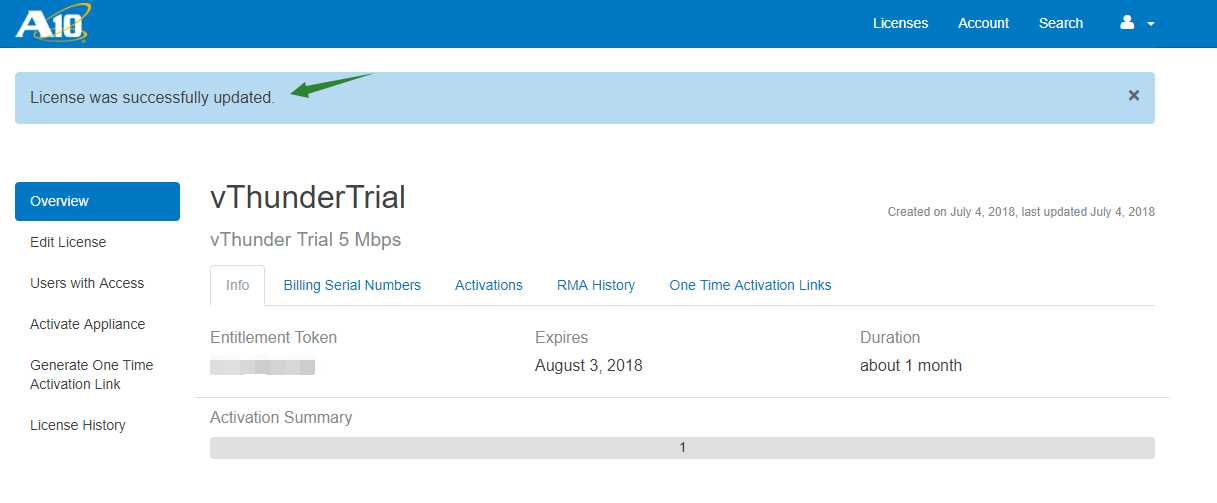This screenshot has width=1217, height=503.
Task: Click the 'vThunderTrial' license title
Action: [x=308, y=198]
